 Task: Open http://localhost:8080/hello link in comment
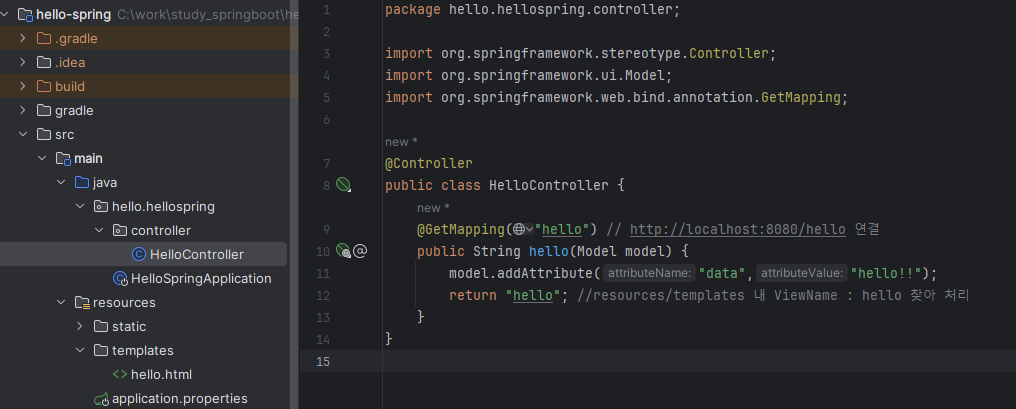[737, 229]
